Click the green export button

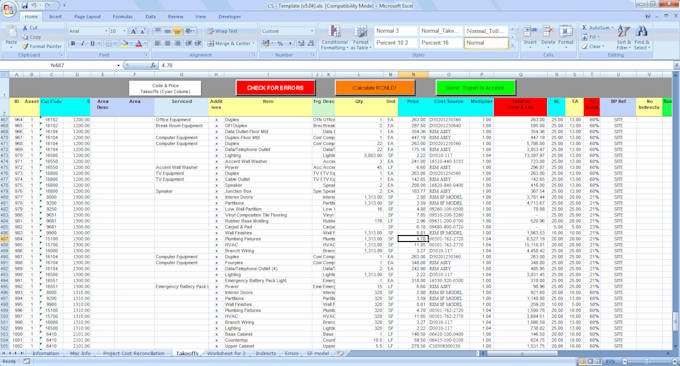click(475, 88)
